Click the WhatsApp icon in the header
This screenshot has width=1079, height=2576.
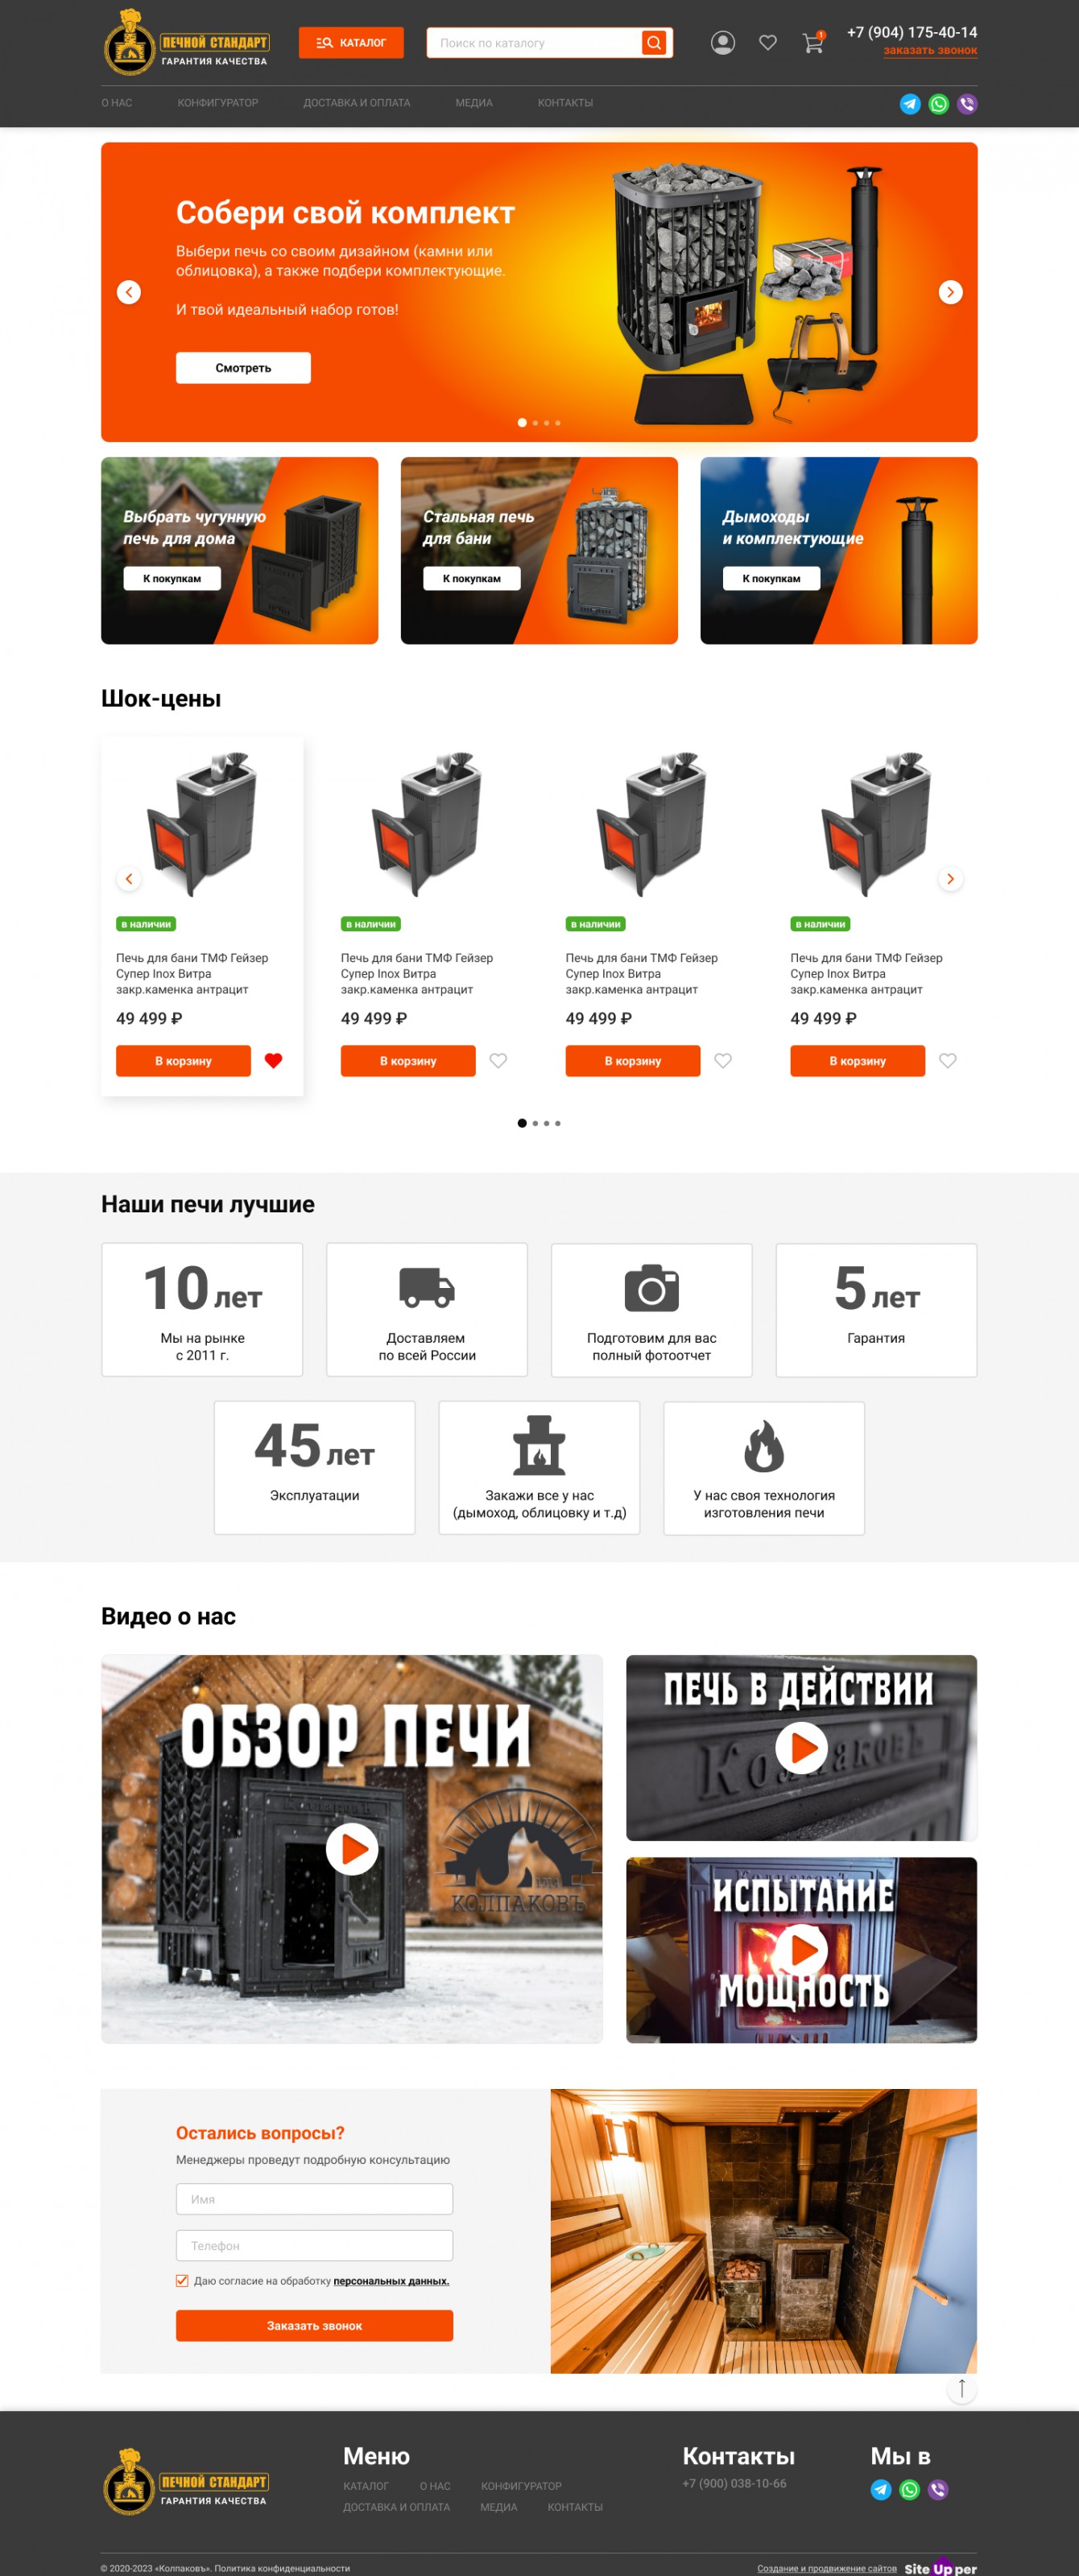[x=938, y=104]
